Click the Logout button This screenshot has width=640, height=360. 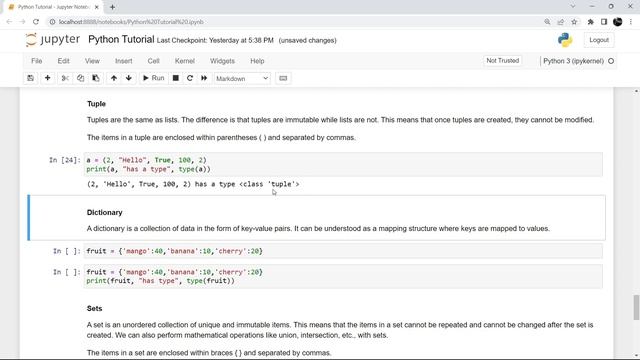coord(599,40)
